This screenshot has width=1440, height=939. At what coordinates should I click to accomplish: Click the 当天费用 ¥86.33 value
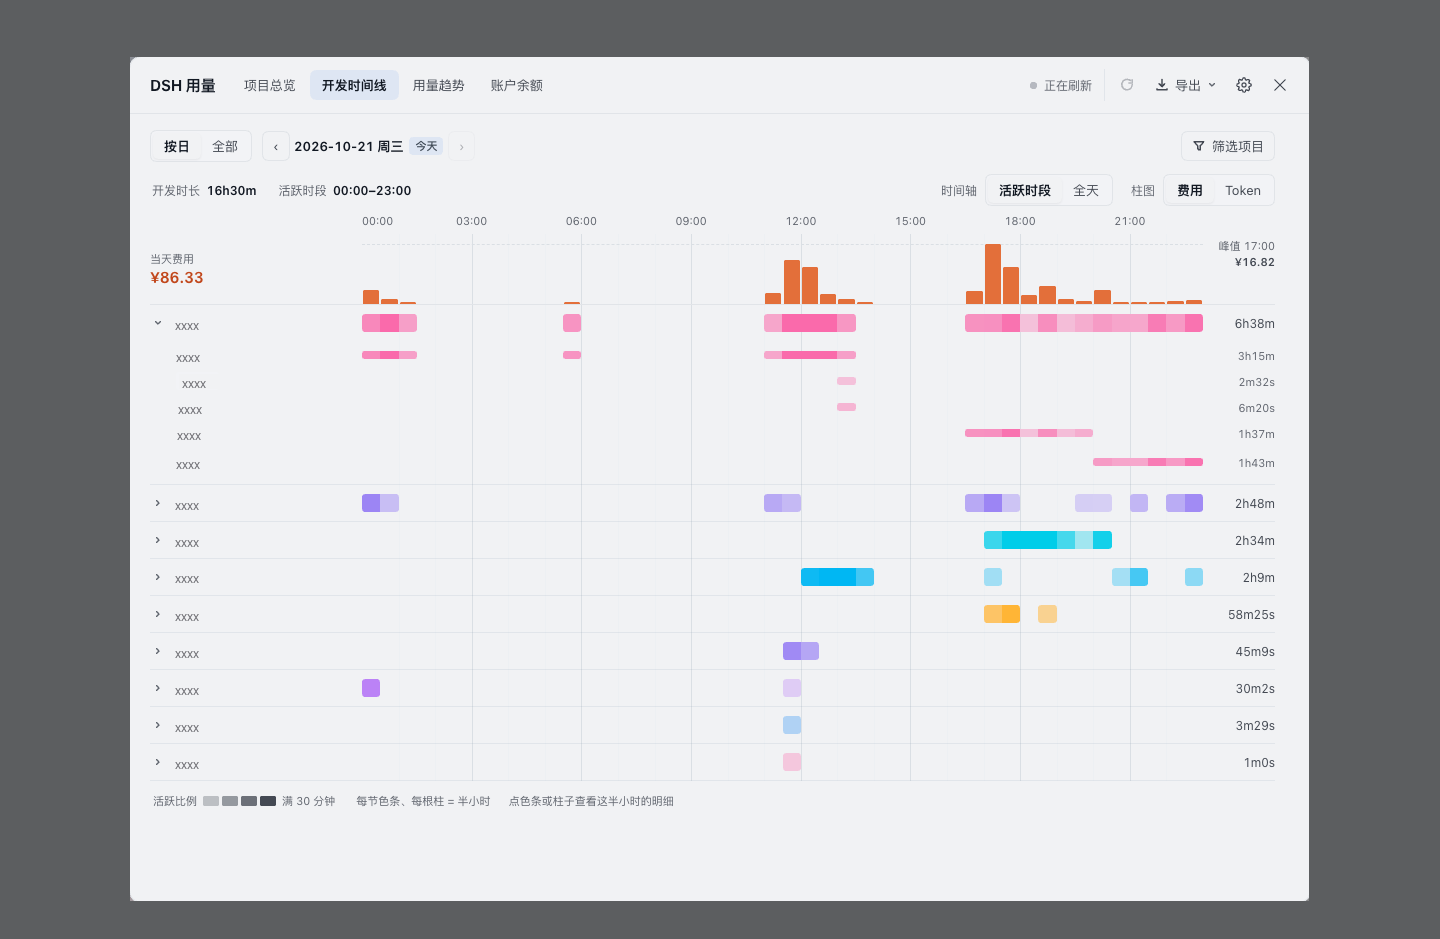click(x=177, y=278)
